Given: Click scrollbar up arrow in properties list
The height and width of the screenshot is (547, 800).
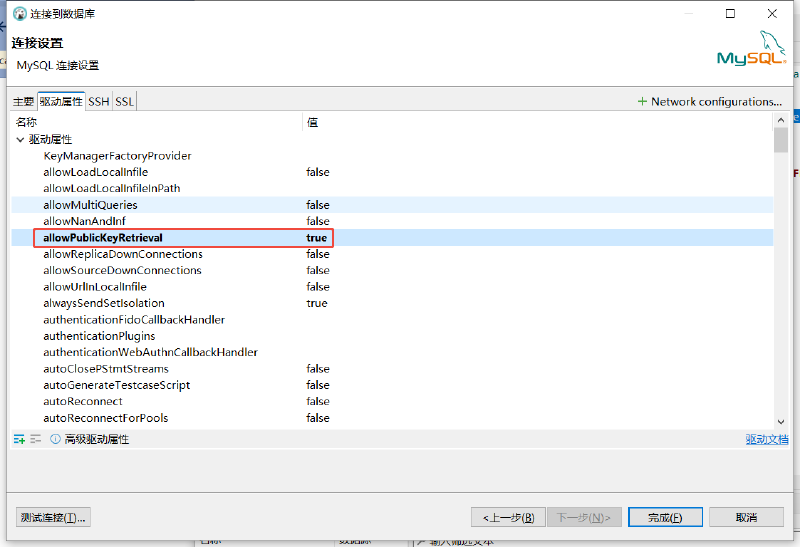Looking at the screenshot, I should pyautogui.click(x=781, y=121).
